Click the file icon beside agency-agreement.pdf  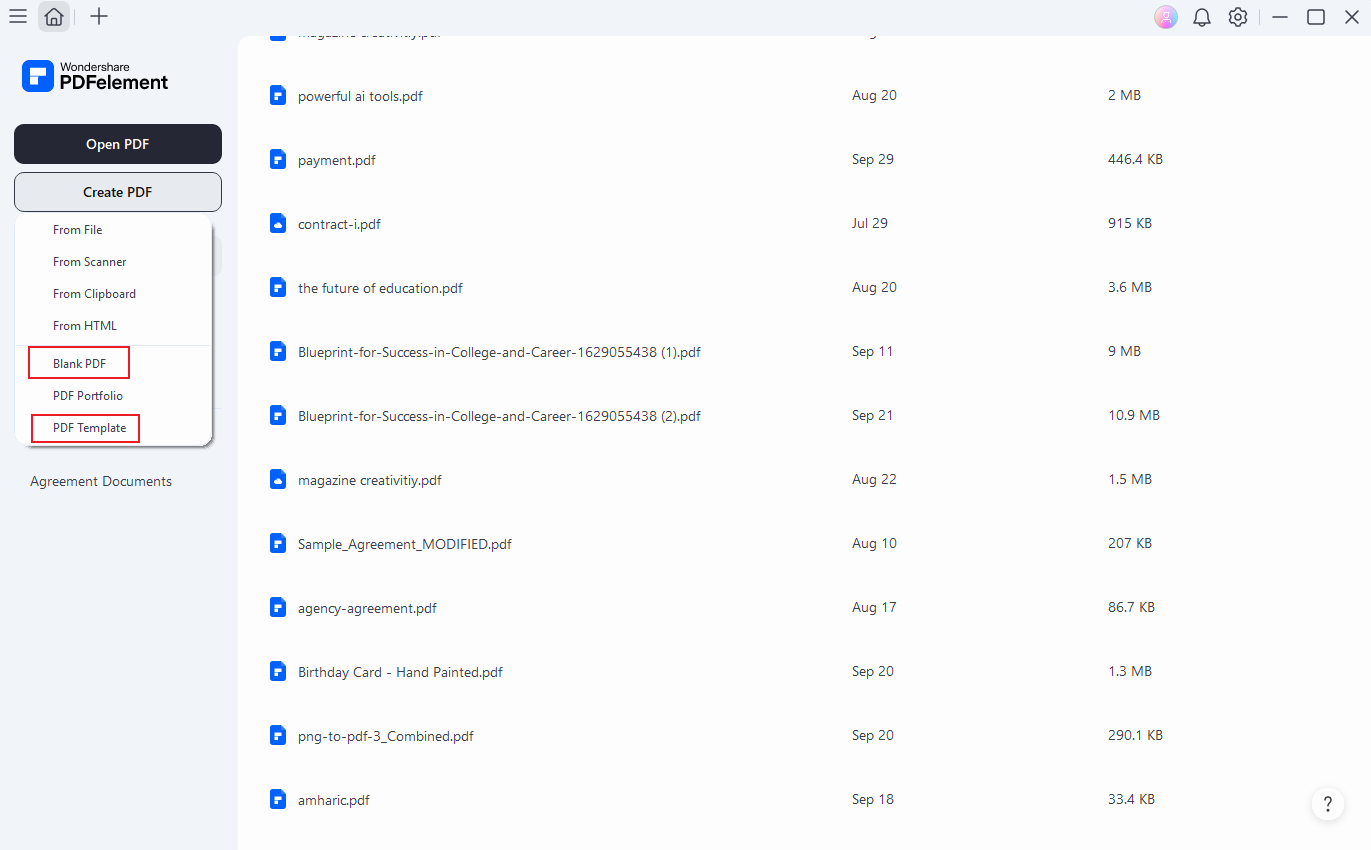pos(278,607)
